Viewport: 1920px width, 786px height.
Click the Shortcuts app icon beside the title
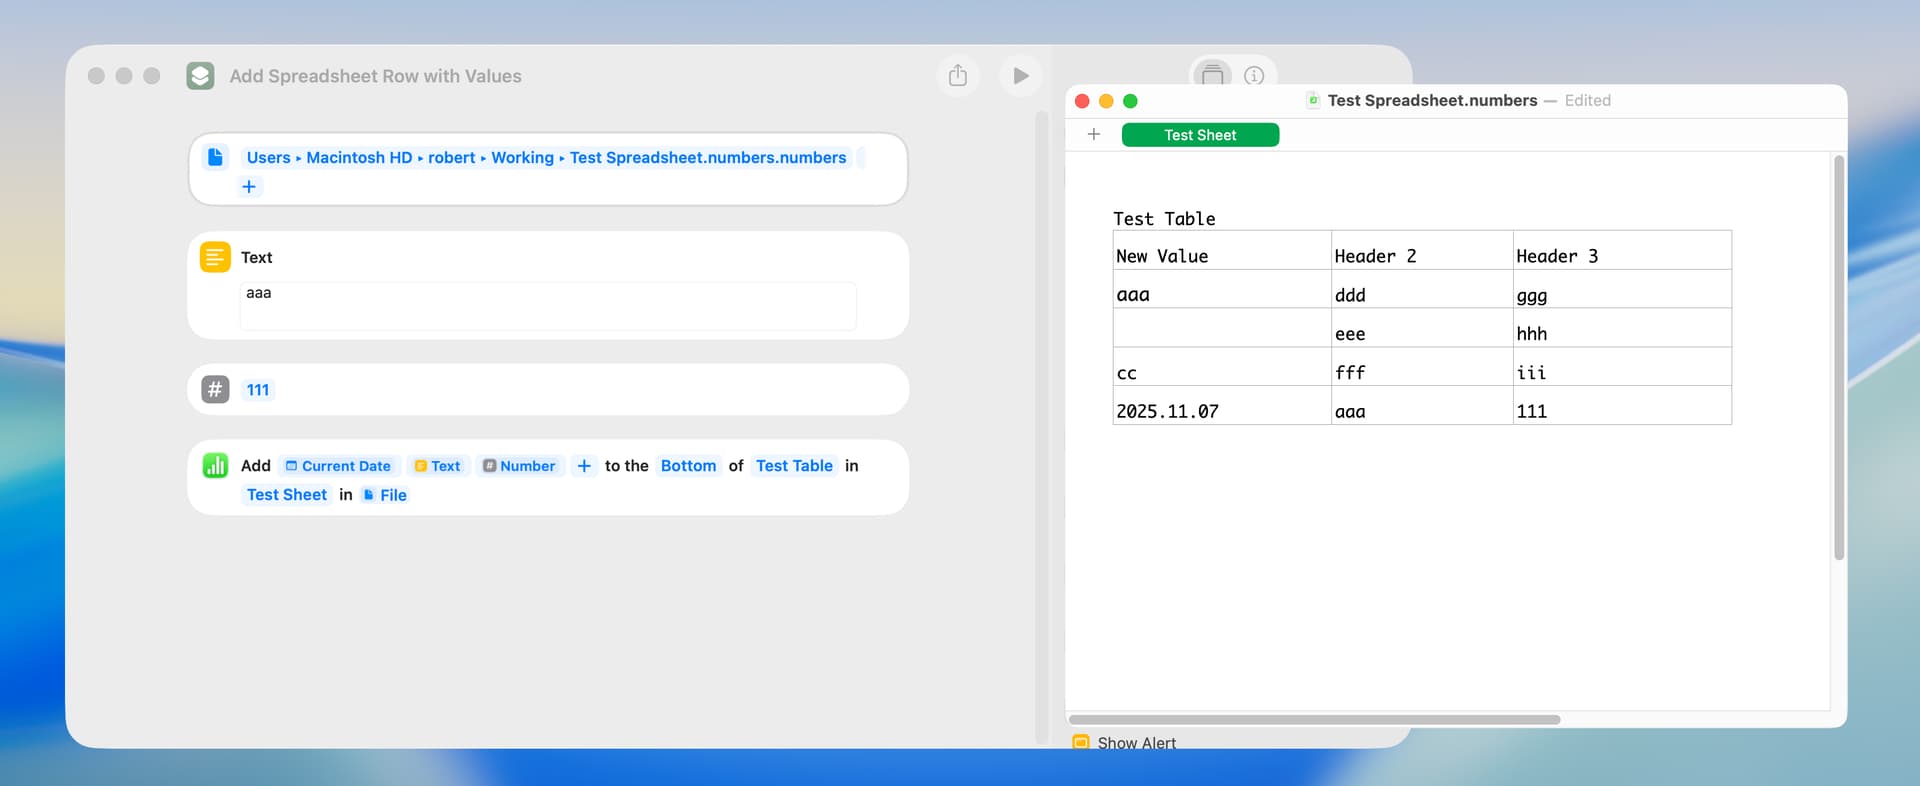[200, 76]
